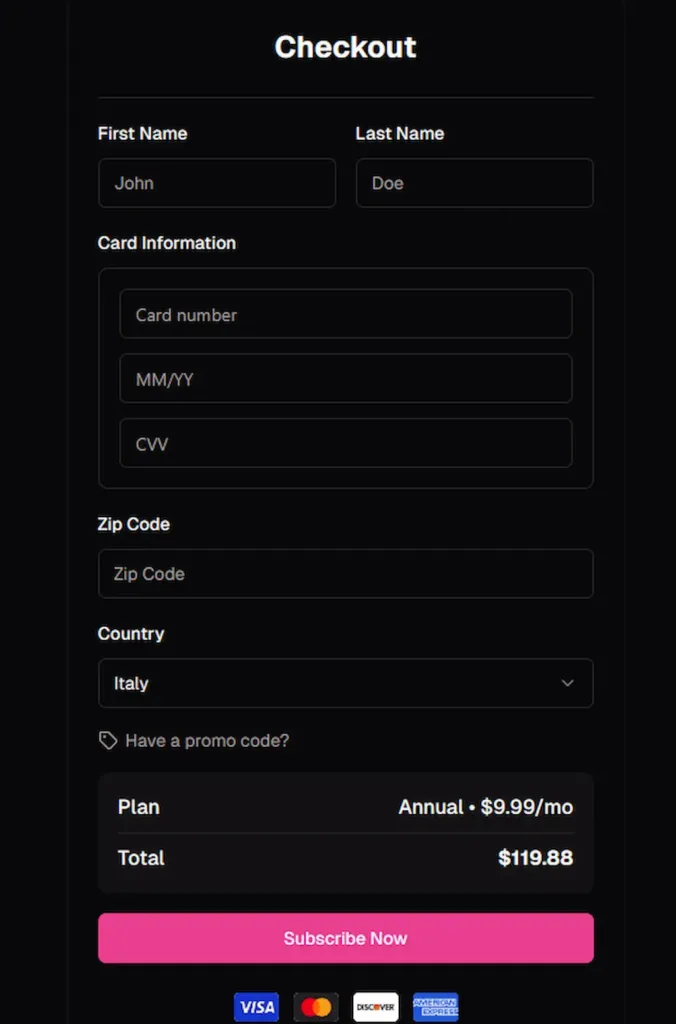Click the Subscribe Now button

[345, 938]
